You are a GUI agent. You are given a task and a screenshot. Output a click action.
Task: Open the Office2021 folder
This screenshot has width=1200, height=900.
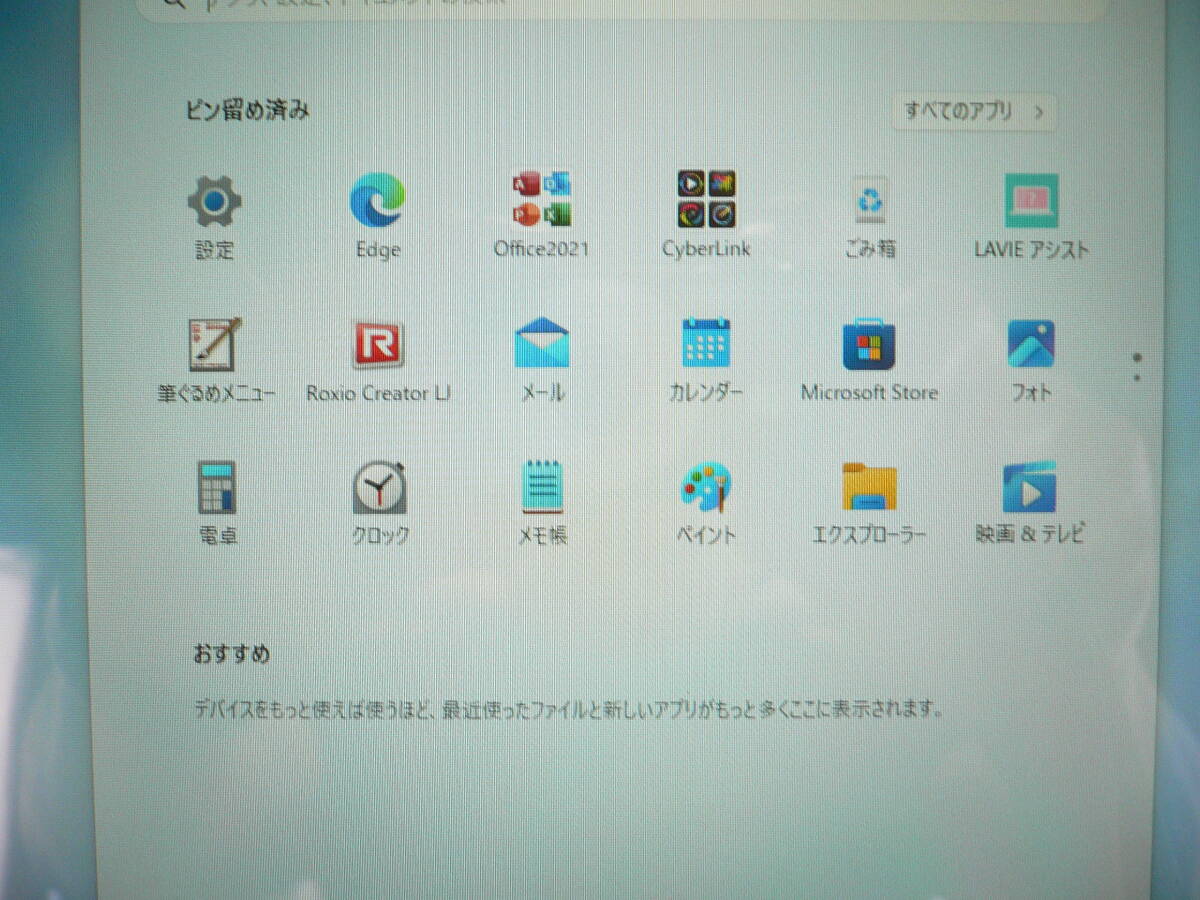[541, 214]
